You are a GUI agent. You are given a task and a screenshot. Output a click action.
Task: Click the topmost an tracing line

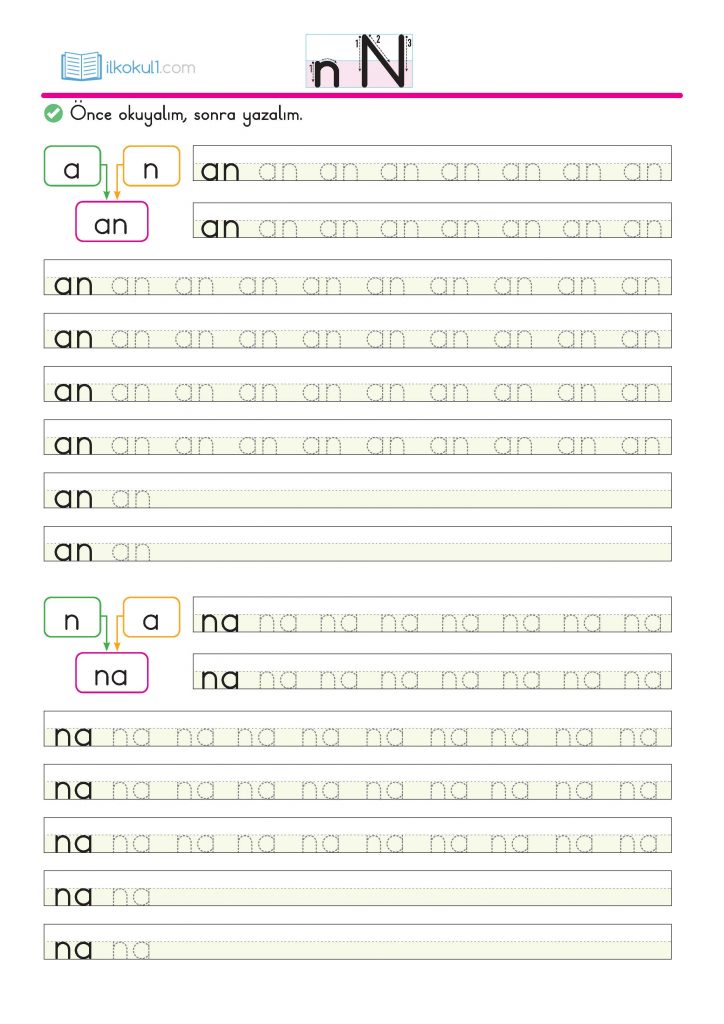[431, 164]
